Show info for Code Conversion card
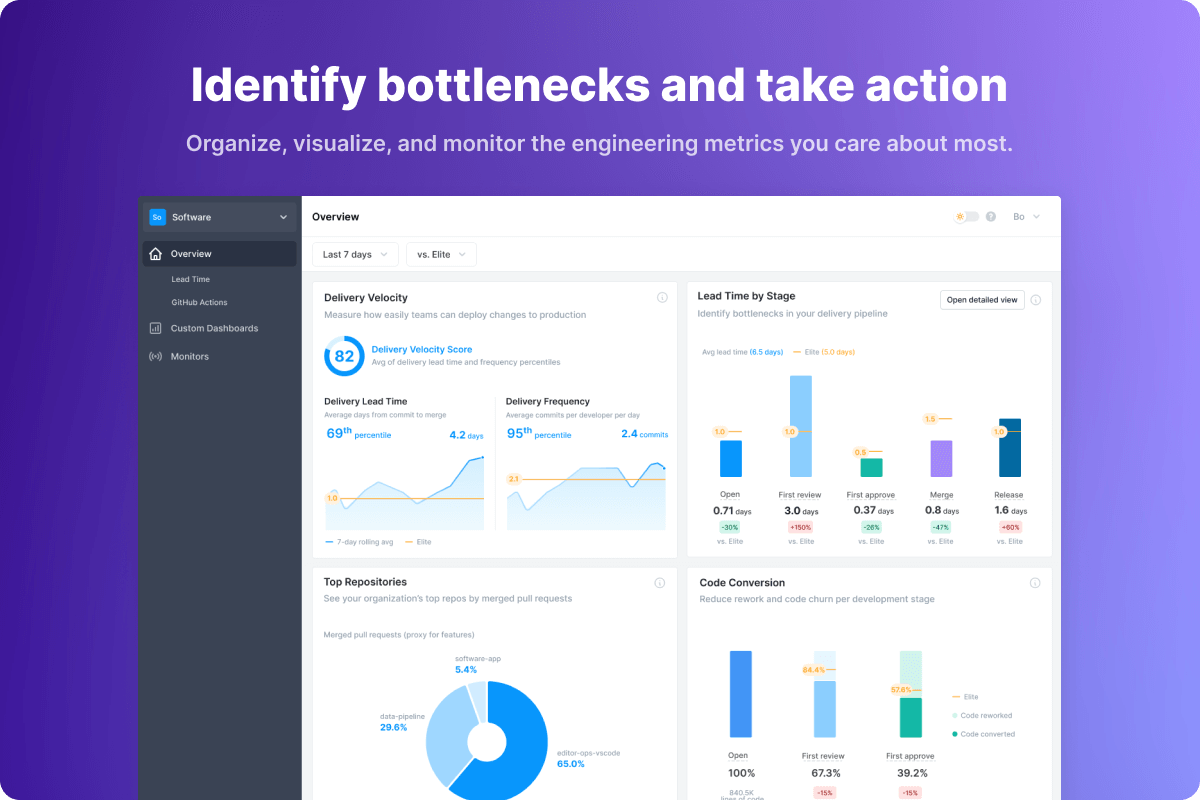This screenshot has width=1200, height=800. pos(1035,583)
